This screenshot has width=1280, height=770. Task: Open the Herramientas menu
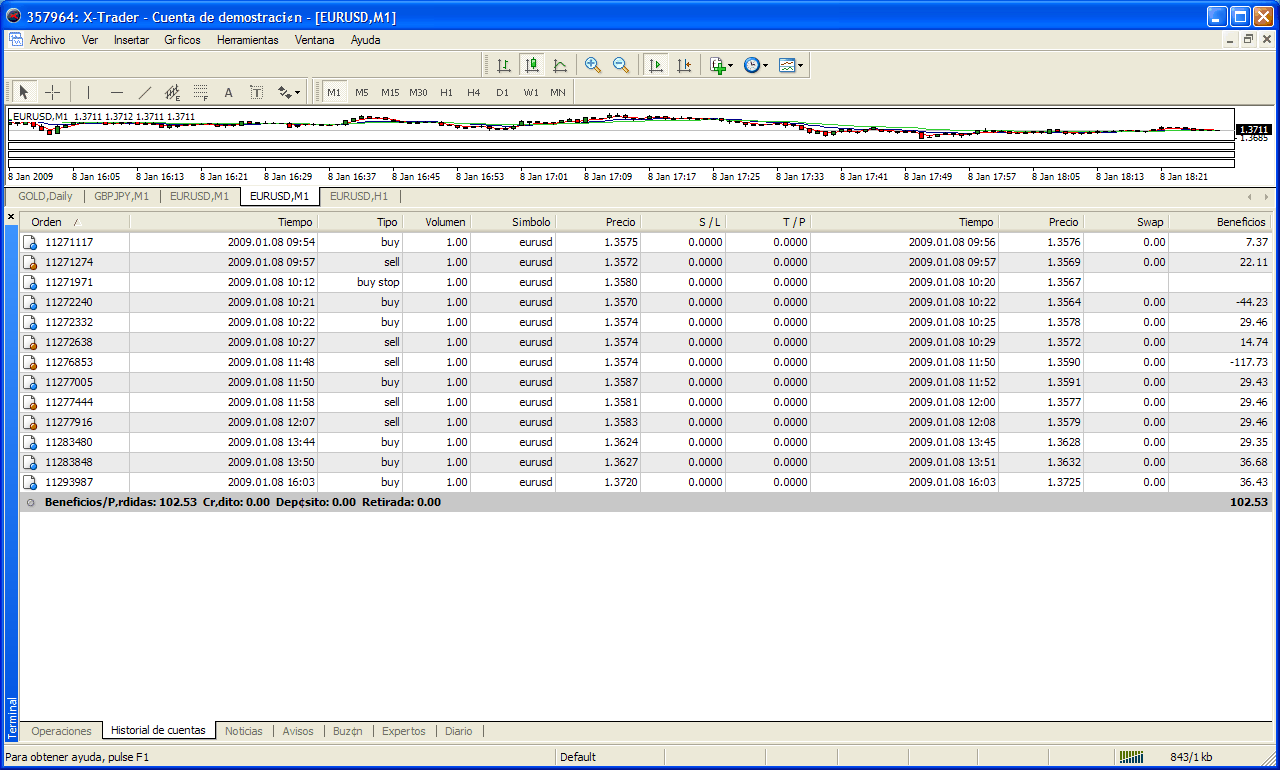pyautogui.click(x=247, y=40)
